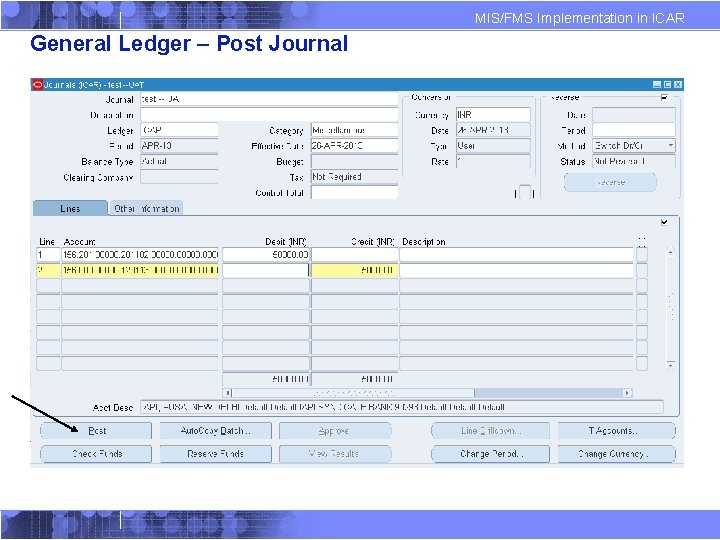Select highlighted line 2 account cell
Screen dimensions: 720x540
tap(140, 270)
